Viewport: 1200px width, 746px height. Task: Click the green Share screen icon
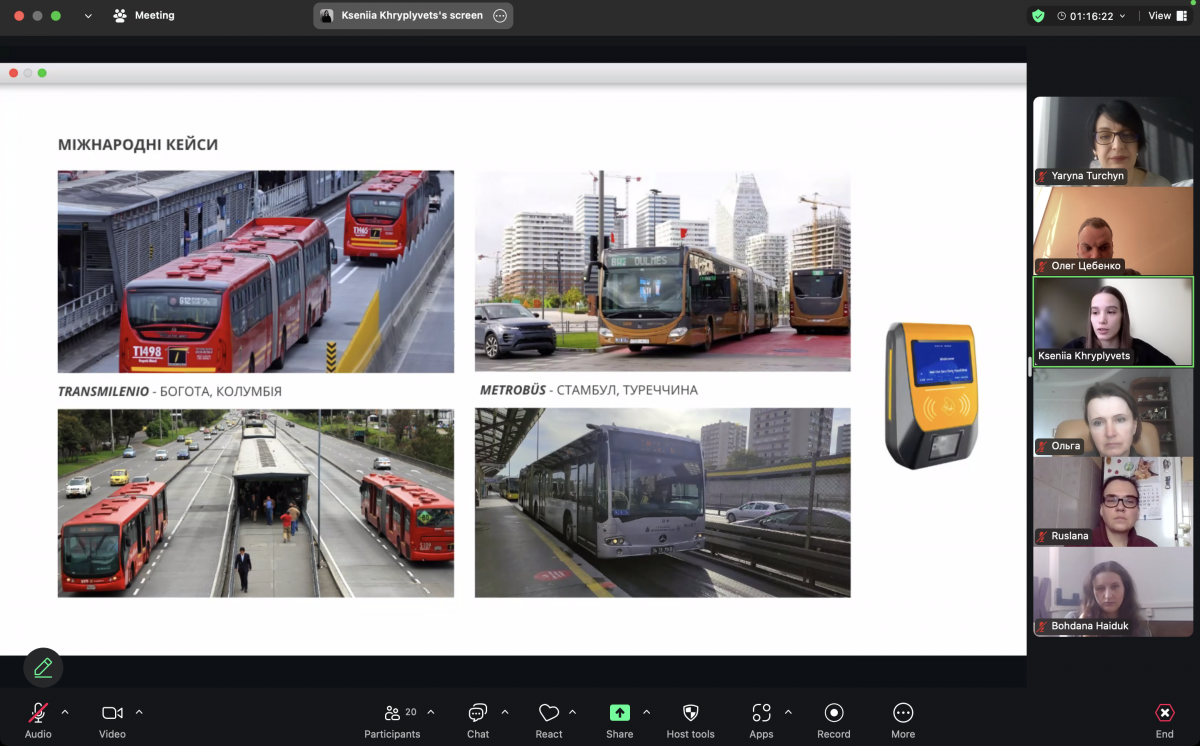620,713
